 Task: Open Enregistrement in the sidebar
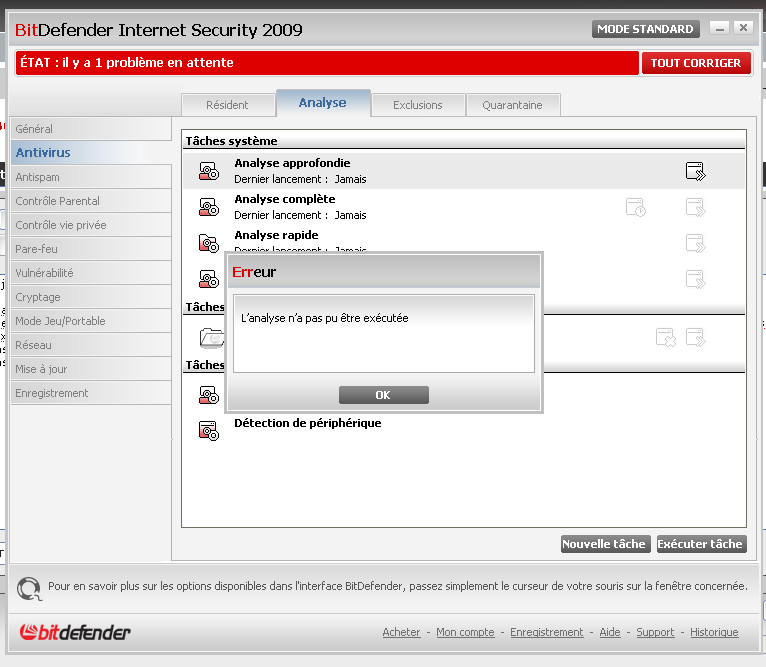pos(91,392)
